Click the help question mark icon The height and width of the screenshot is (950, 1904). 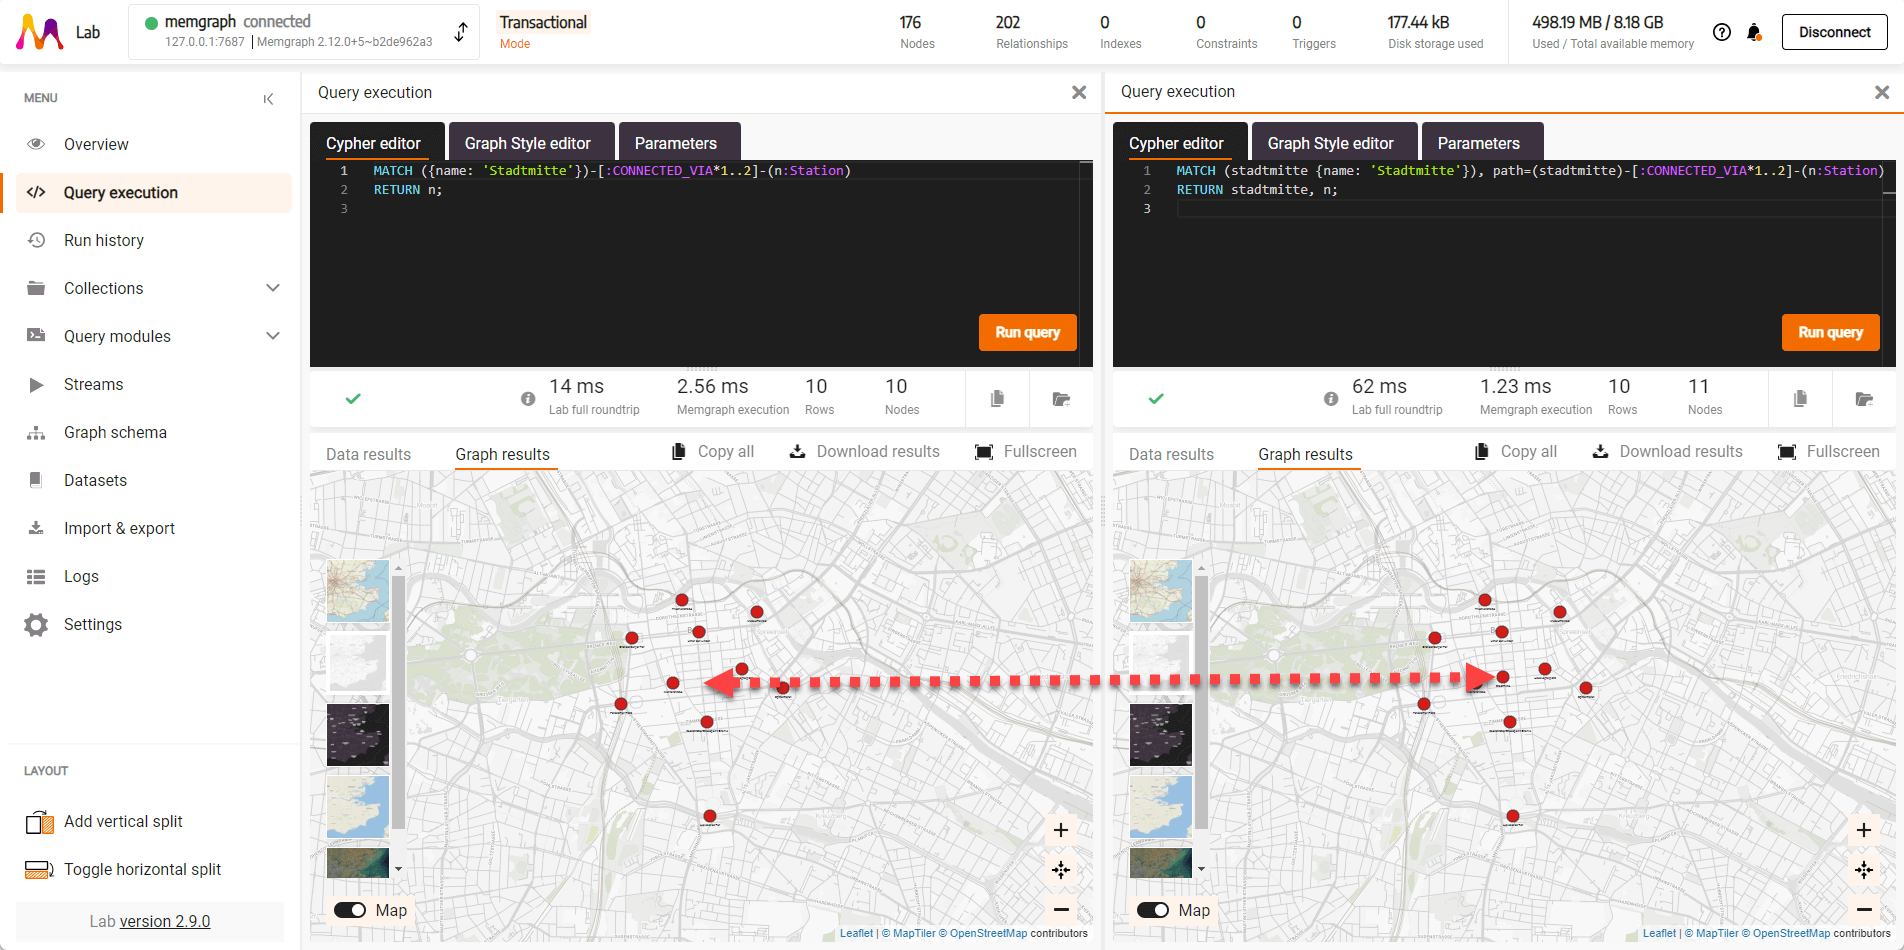click(x=1721, y=32)
